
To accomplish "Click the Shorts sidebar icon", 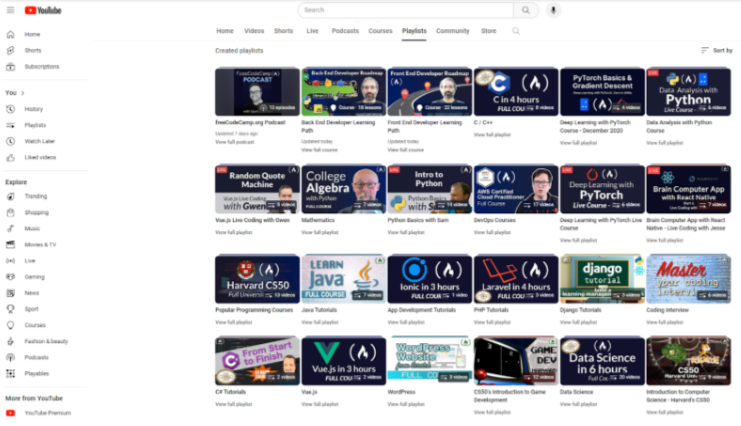I will pos(10,50).
